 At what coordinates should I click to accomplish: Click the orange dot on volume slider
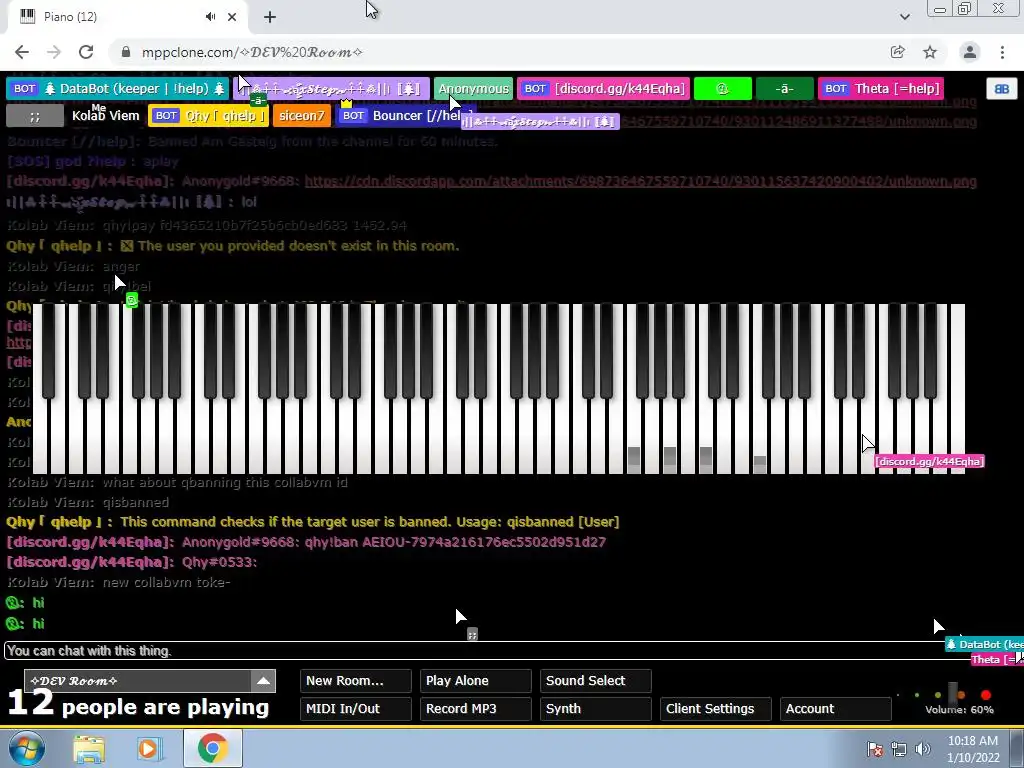click(961, 695)
